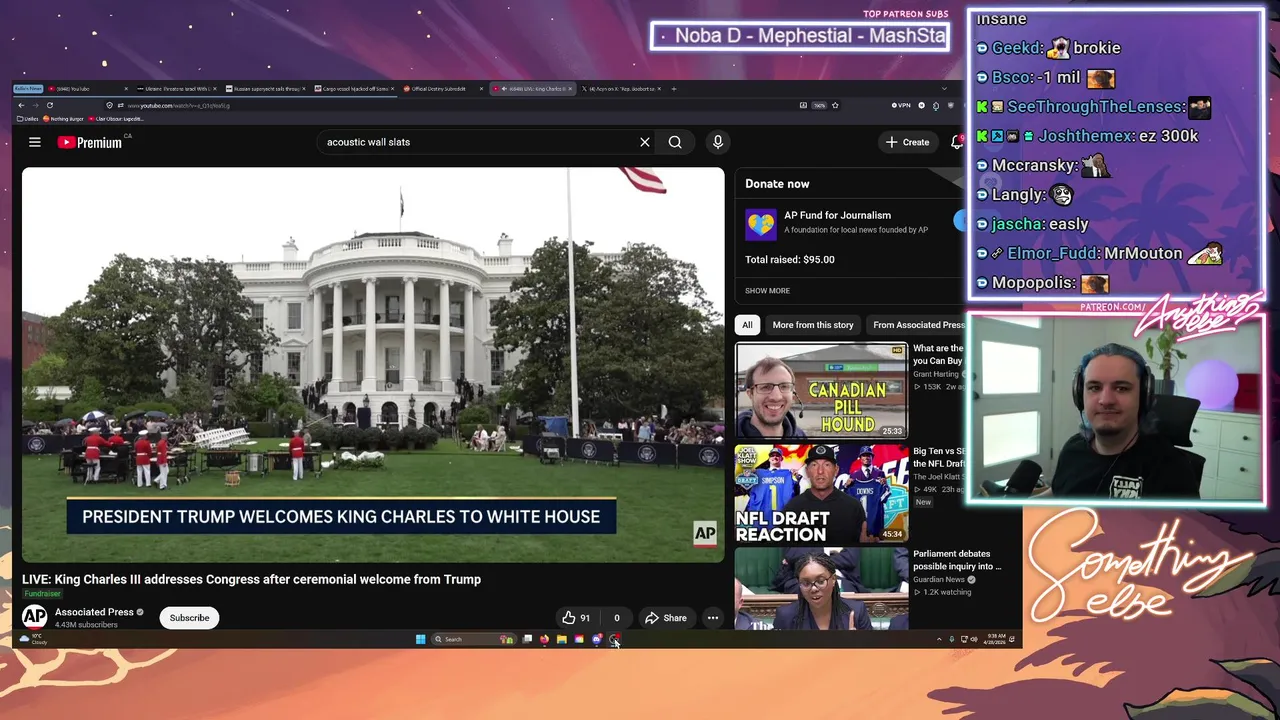Subscribe to Associated Press channel

189,618
